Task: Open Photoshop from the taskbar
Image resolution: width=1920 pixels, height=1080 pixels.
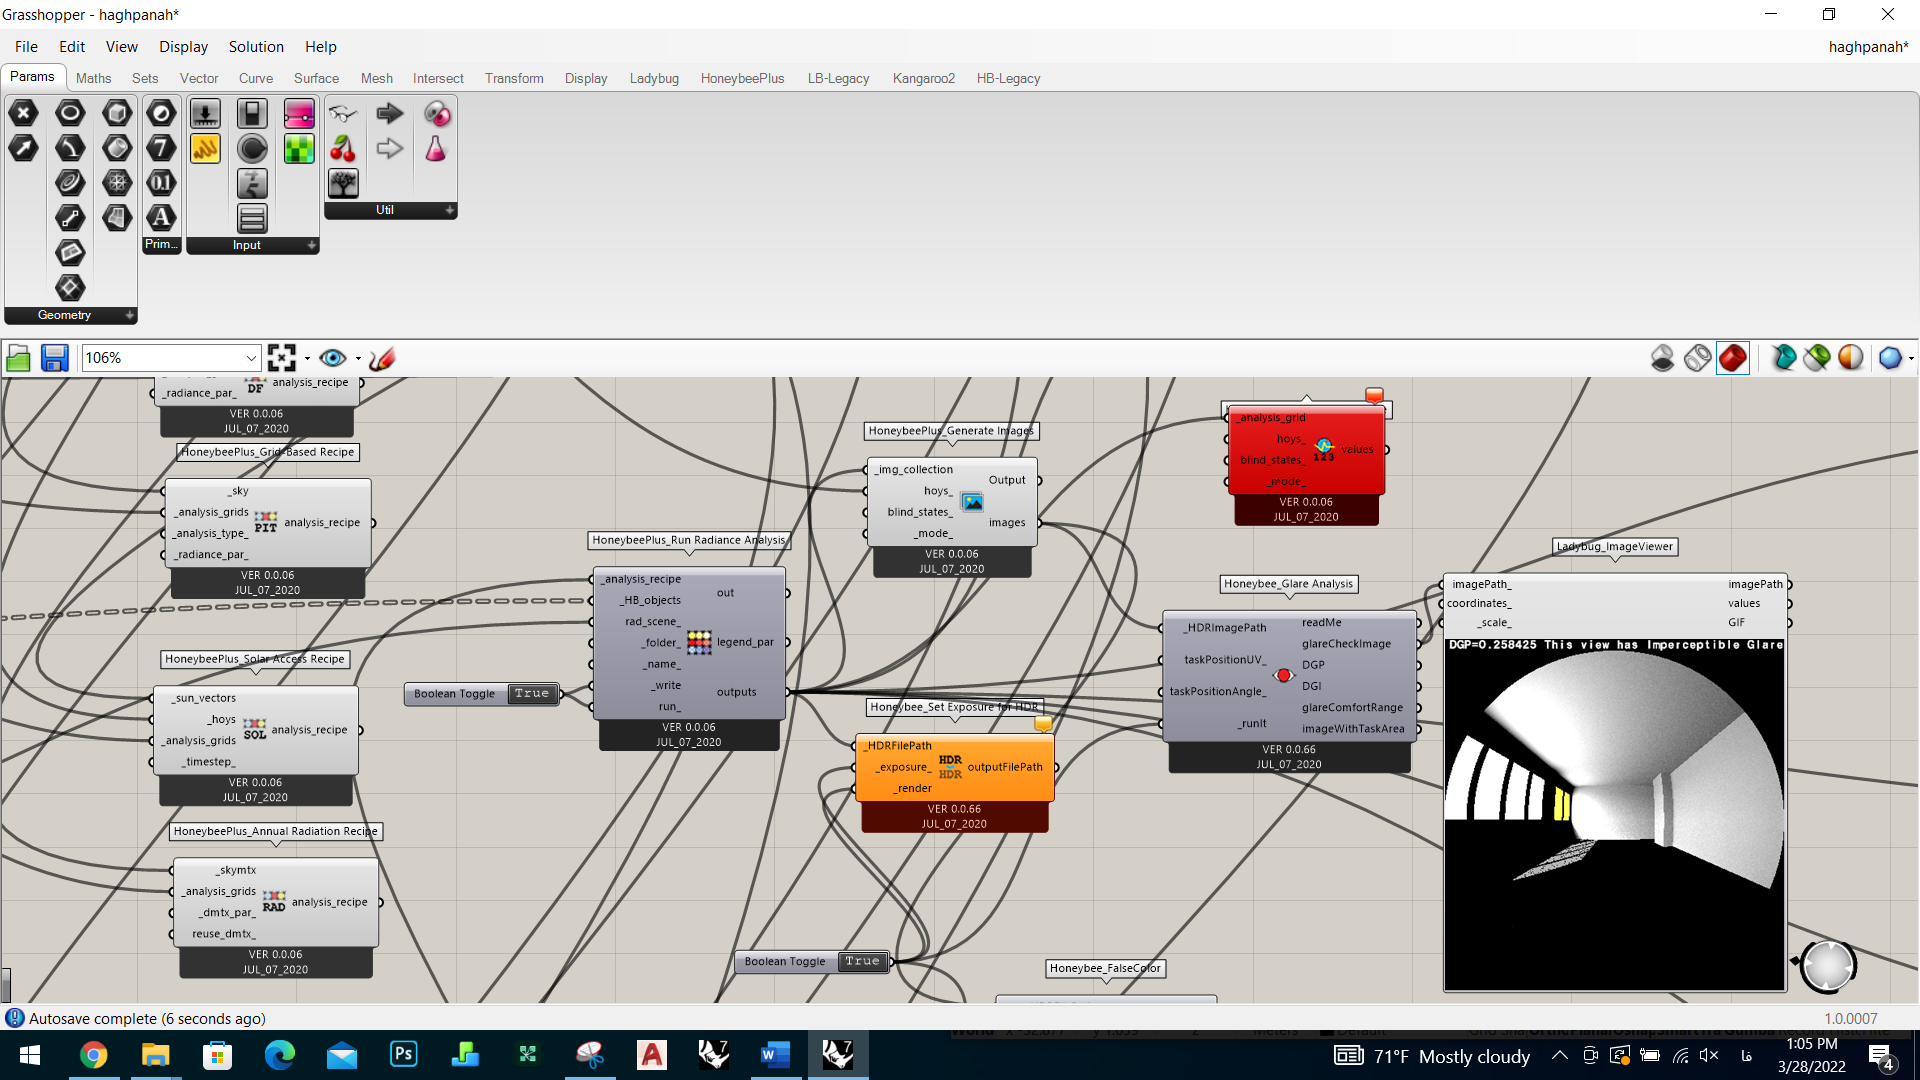Action: 403,1055
